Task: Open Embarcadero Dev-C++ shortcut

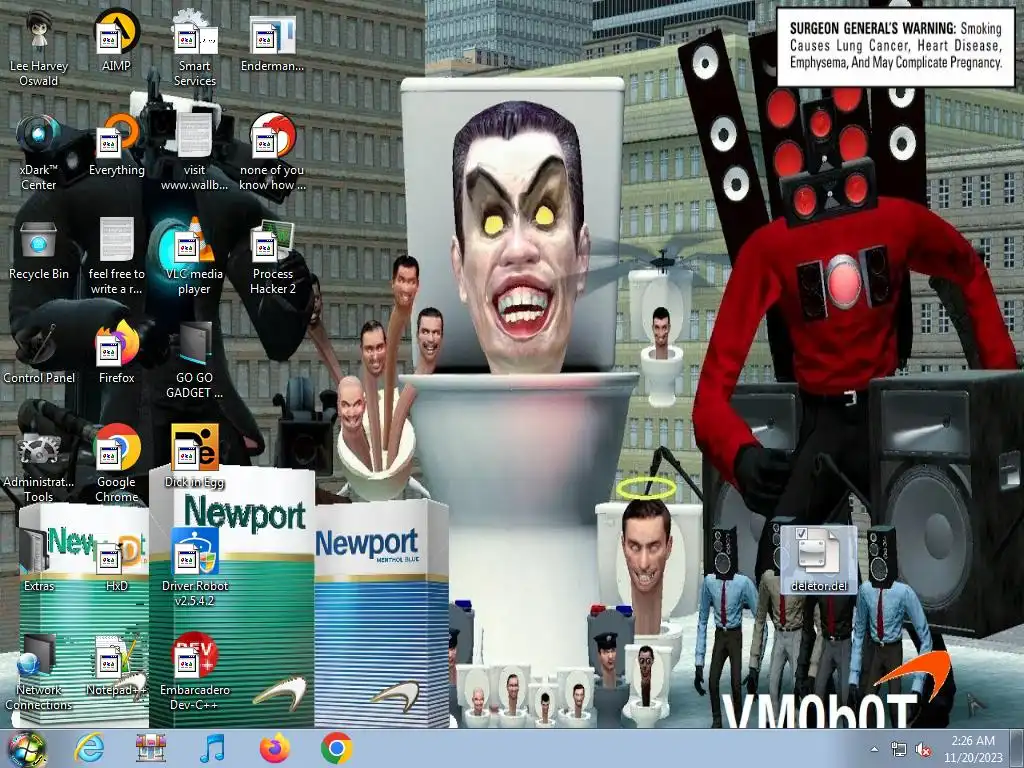Action: click(195, 673)
